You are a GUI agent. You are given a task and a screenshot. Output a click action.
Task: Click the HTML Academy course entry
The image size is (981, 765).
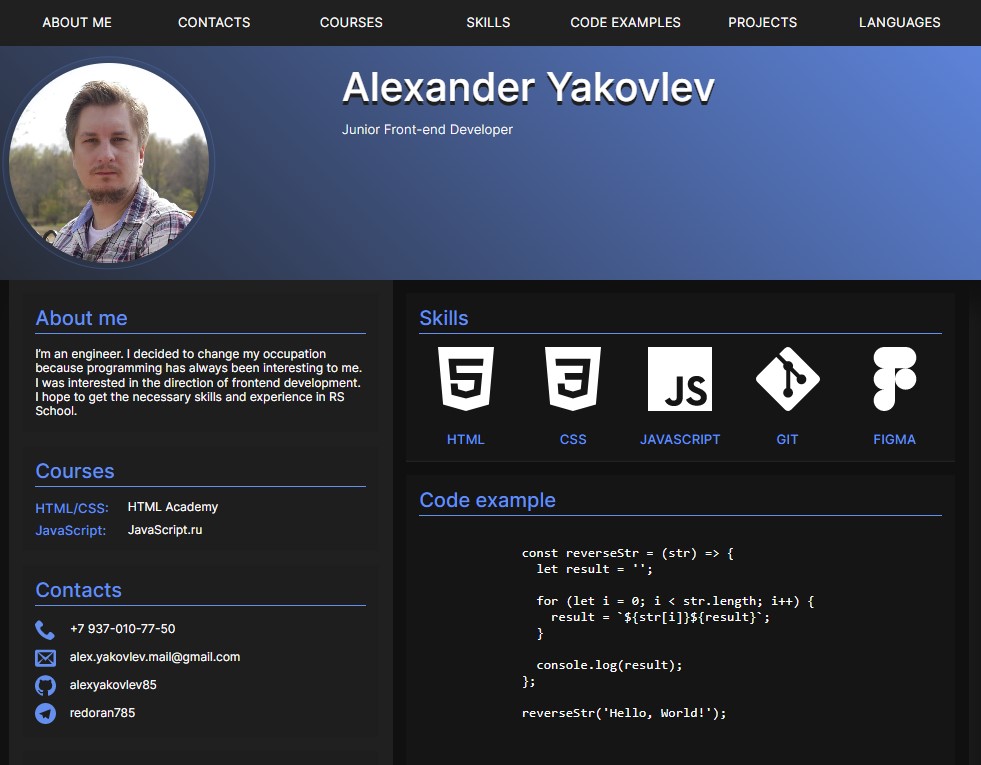pos(172,507)
